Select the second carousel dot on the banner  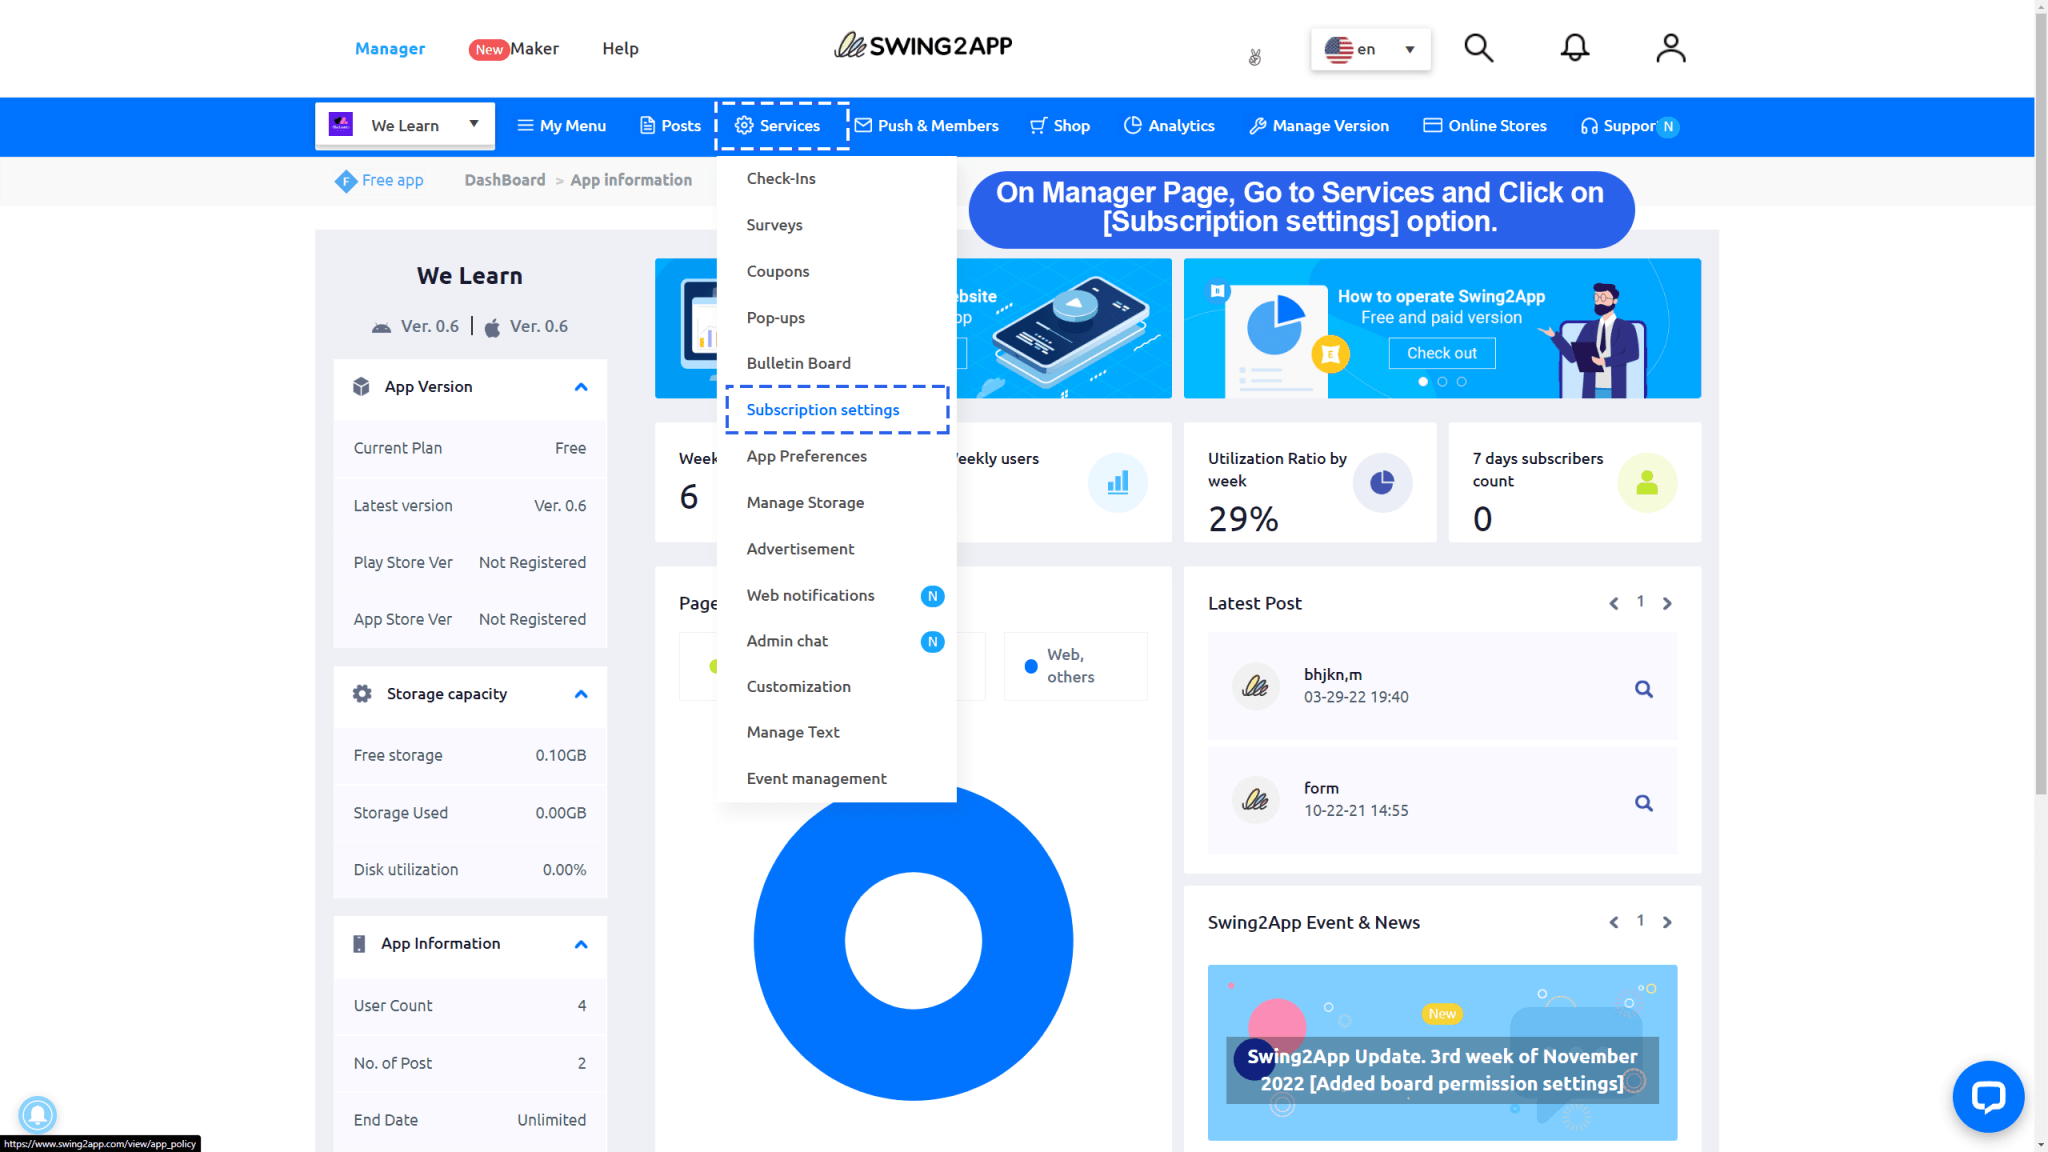(1442, 381)
